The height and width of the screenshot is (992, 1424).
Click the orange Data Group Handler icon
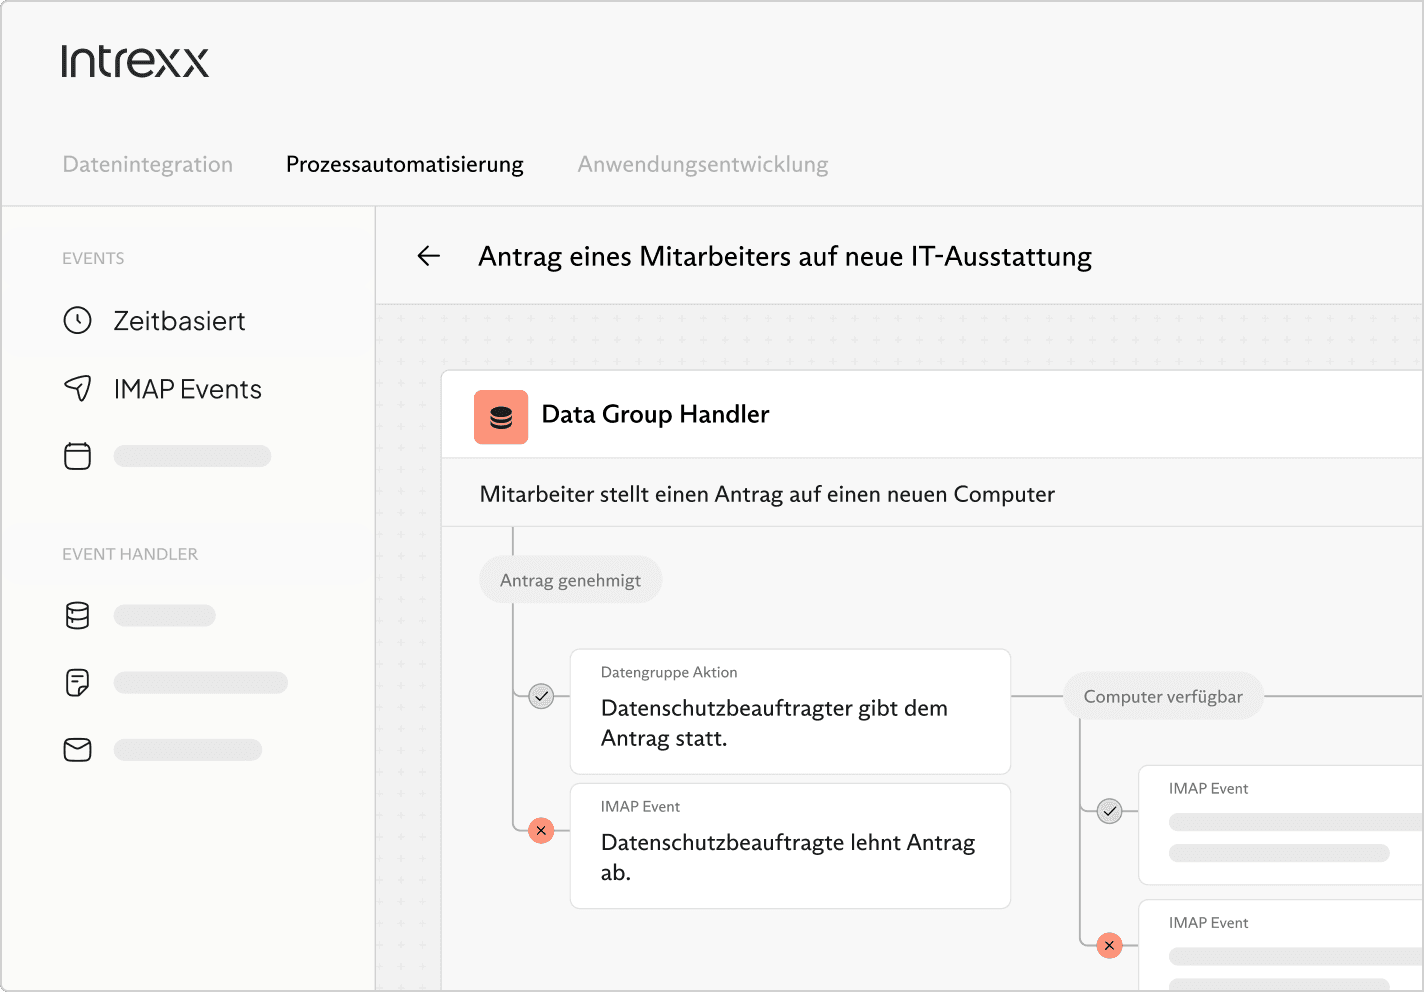pos(501,417)
